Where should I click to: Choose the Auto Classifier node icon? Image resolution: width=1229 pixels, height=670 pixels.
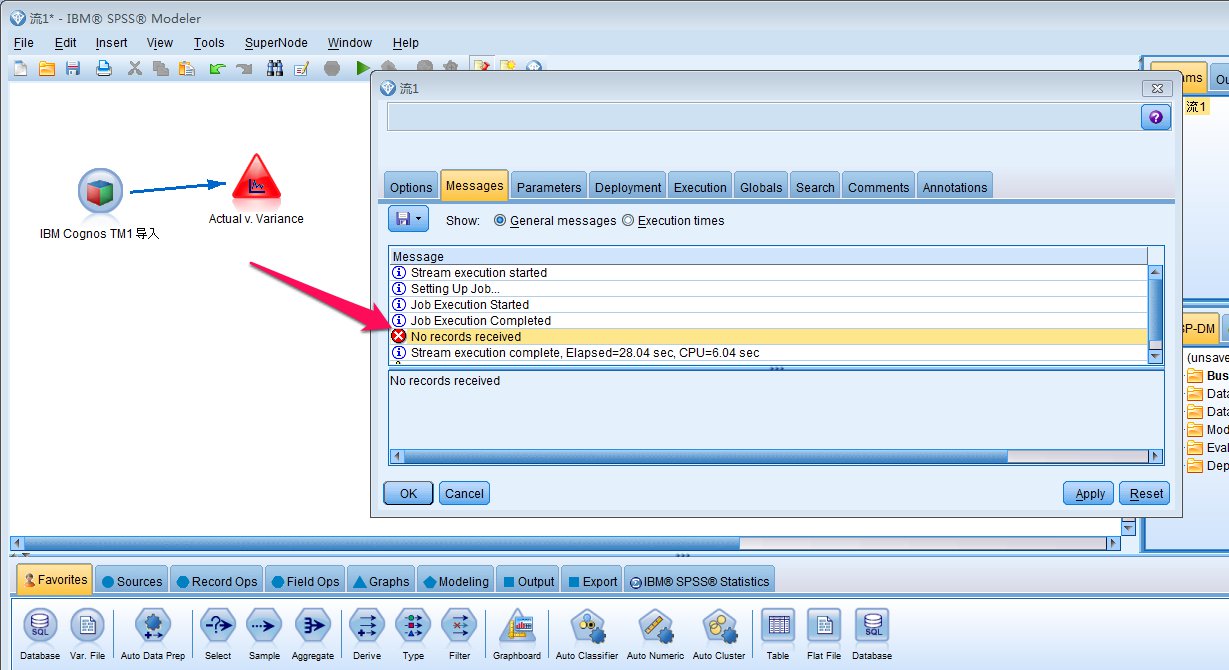pos(586,627)
